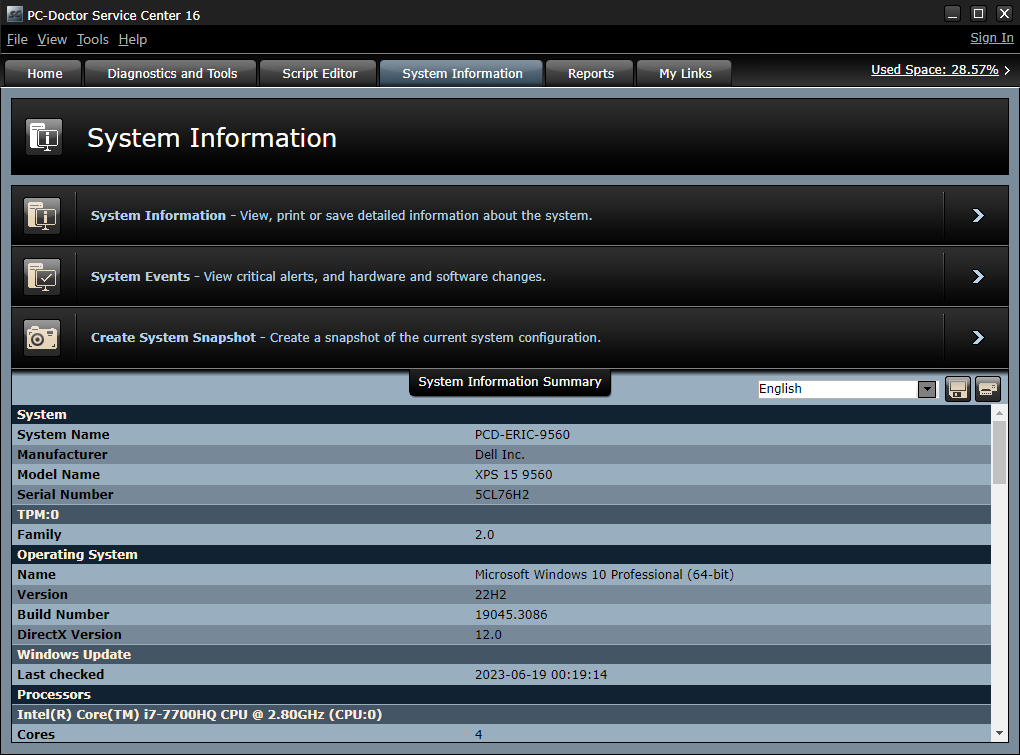This screenshot has width=1020, height=755.
Task: Open the Help menu
Action: point(132,39)
